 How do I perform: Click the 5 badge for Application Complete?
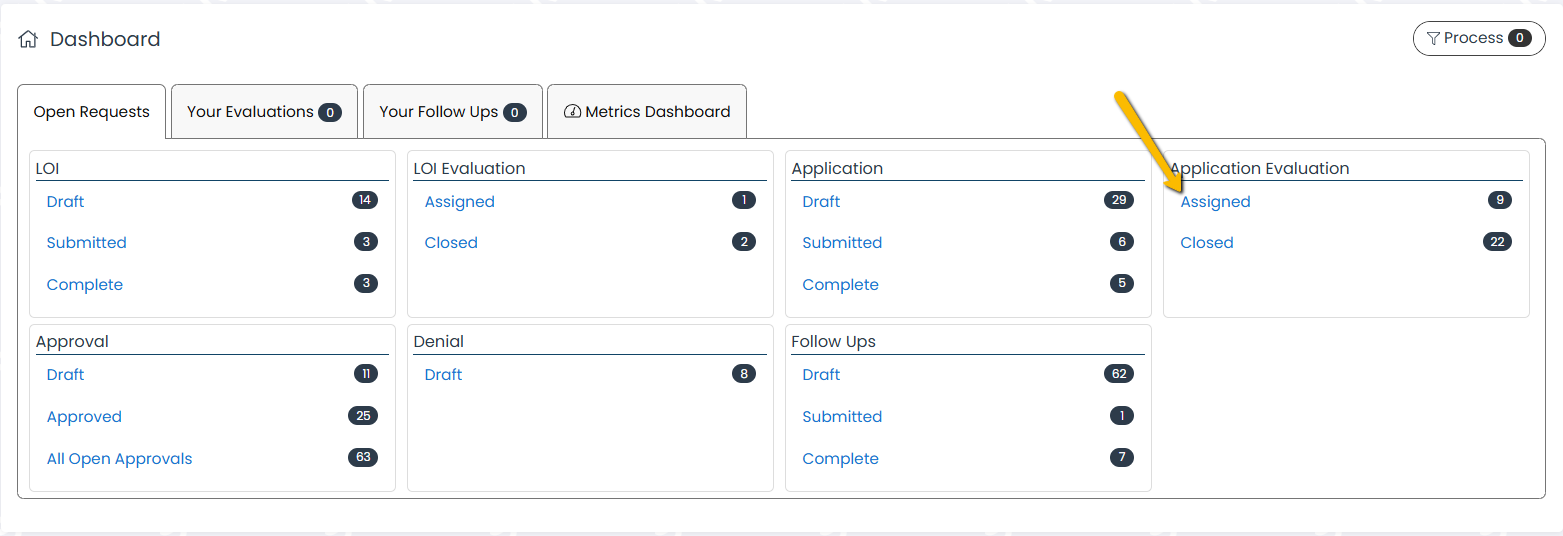click(1122, 283)
